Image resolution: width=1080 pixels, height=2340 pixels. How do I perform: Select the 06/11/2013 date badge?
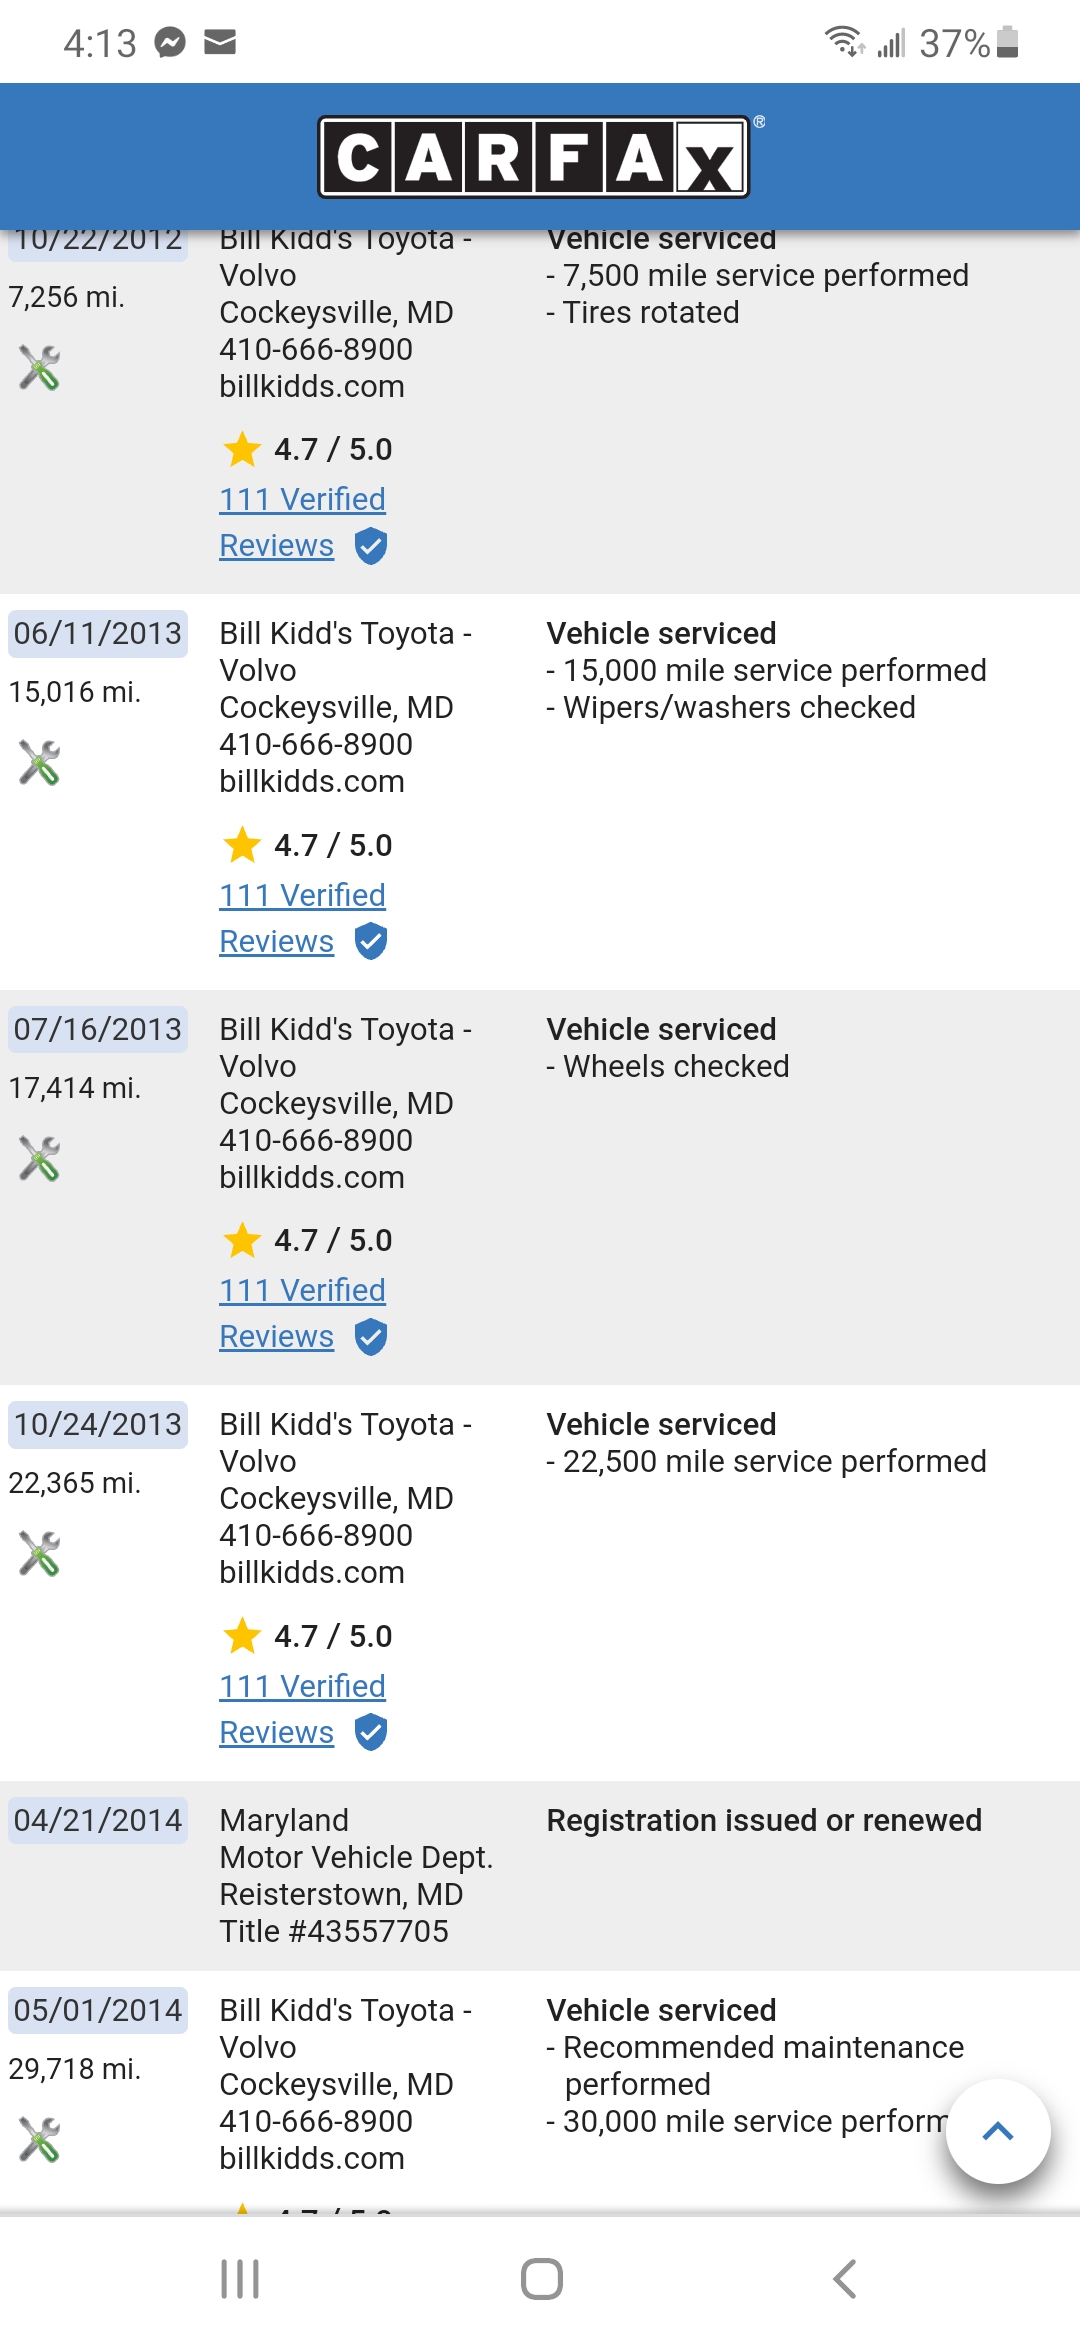pos(98,634)
